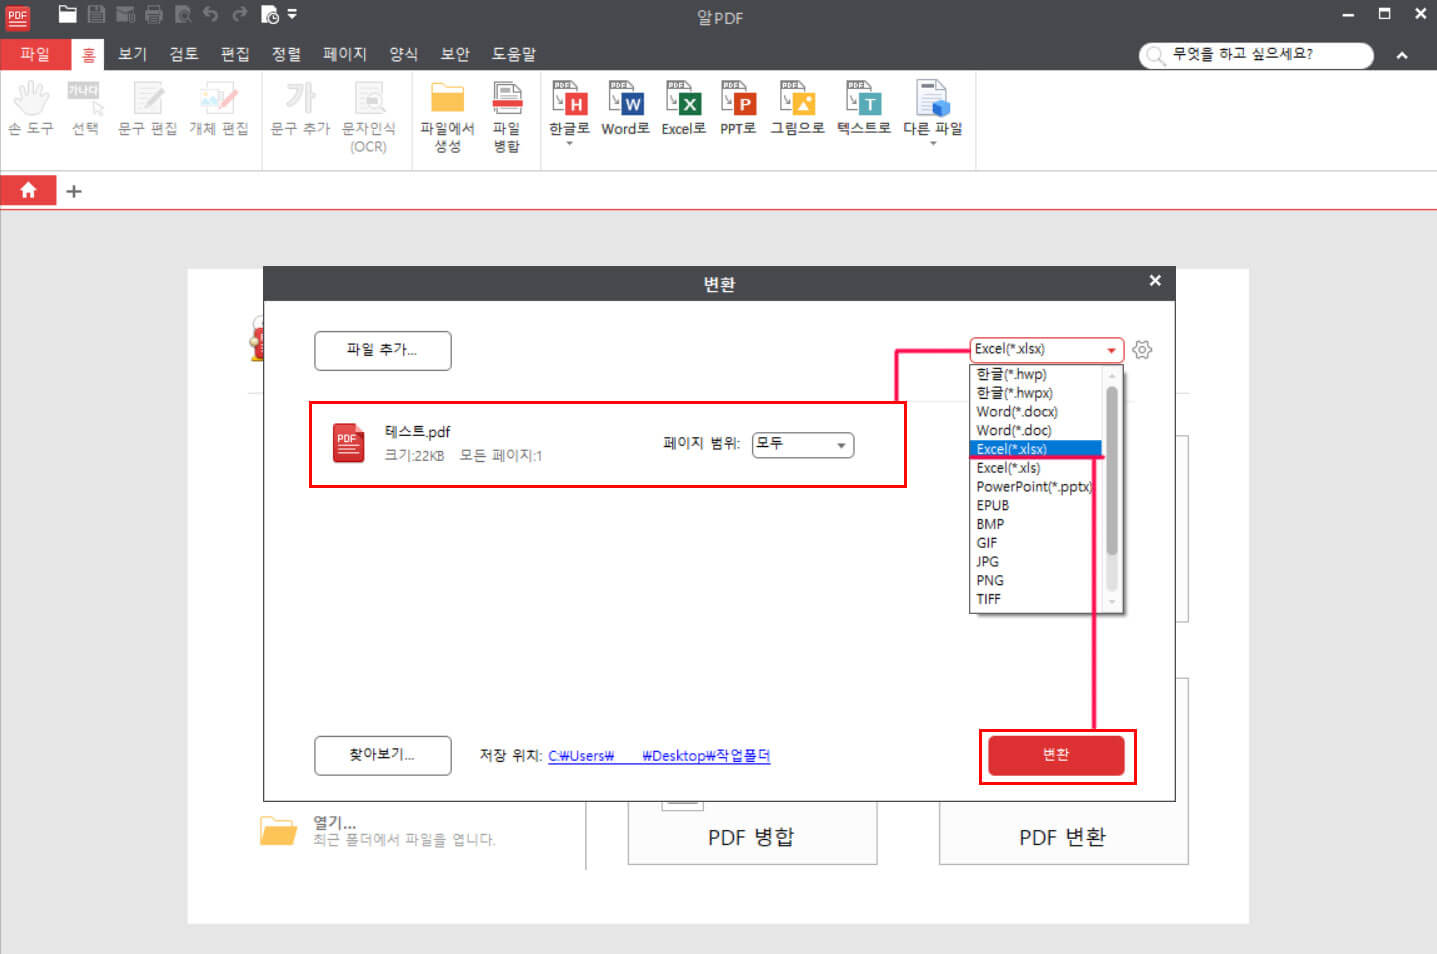Viewport: 1437px width, 954px height.
Task: Select Excel(*.xlsx) in format list
Action: 1036,449
